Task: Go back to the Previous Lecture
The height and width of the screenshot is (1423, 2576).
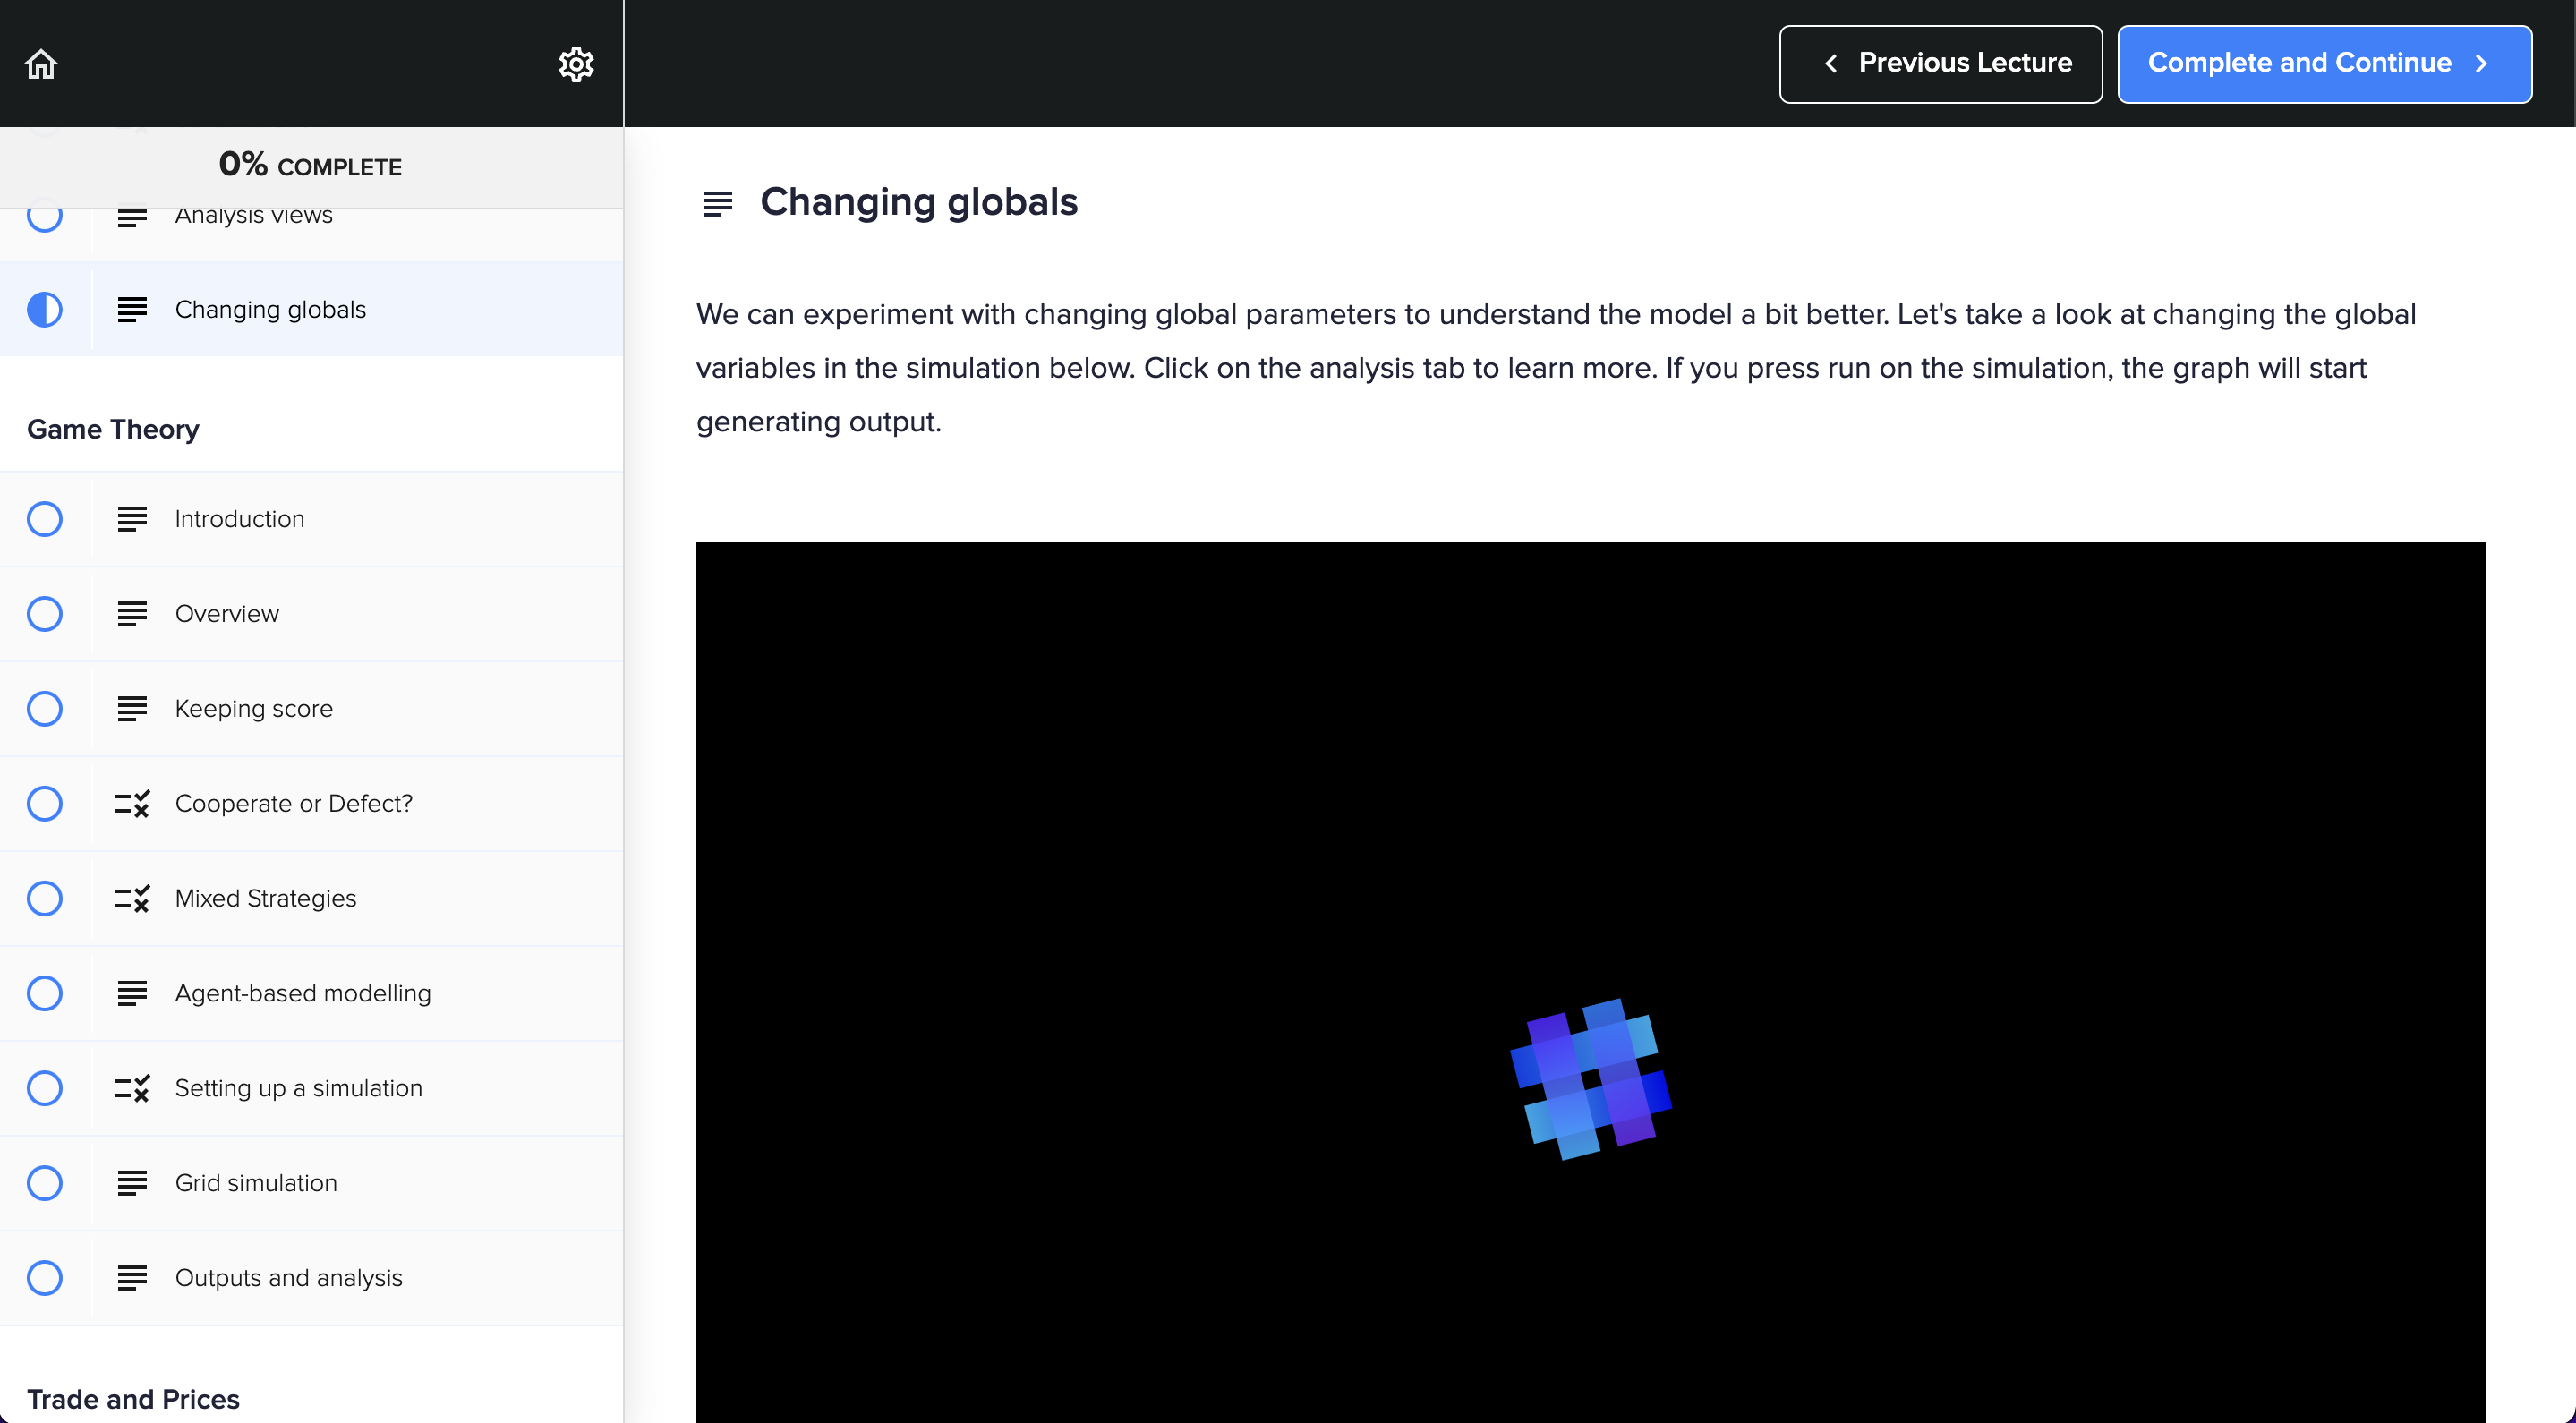Action: pos(1940,64)
